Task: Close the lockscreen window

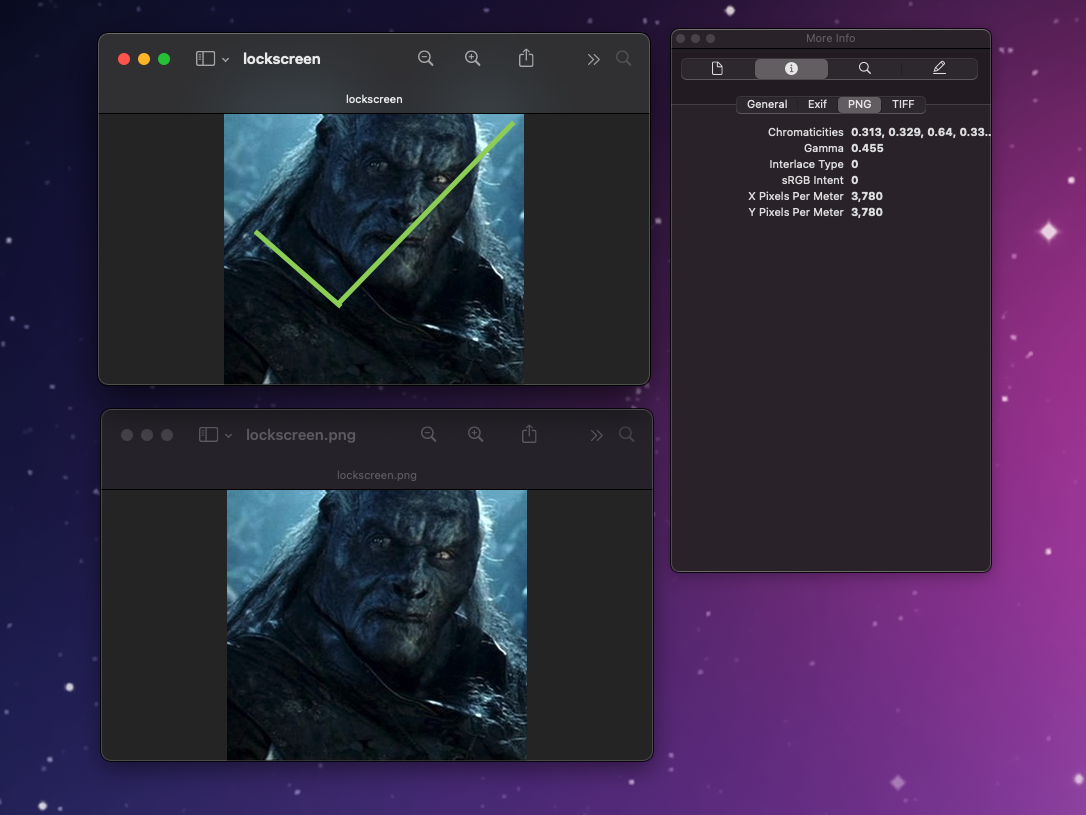Action: [x=124, y=59]
